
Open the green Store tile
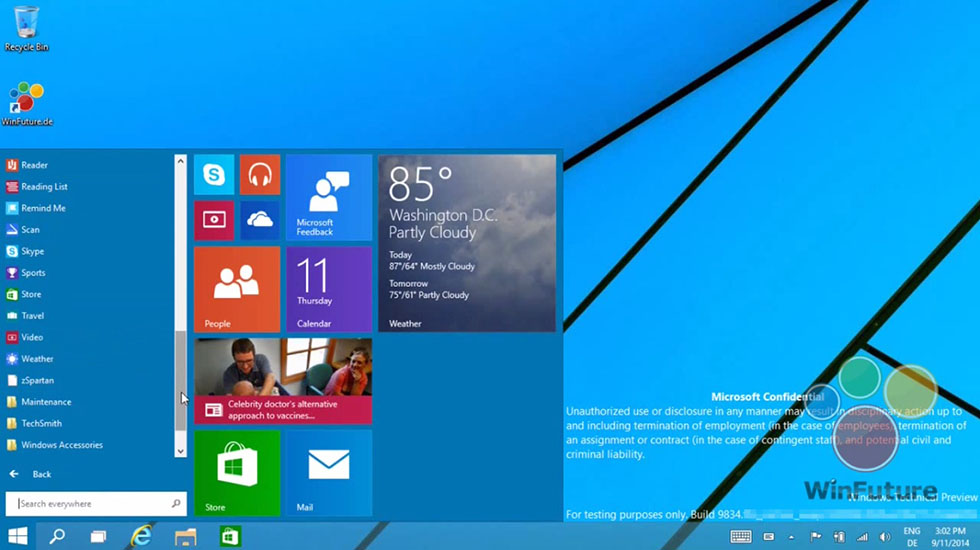237,472
